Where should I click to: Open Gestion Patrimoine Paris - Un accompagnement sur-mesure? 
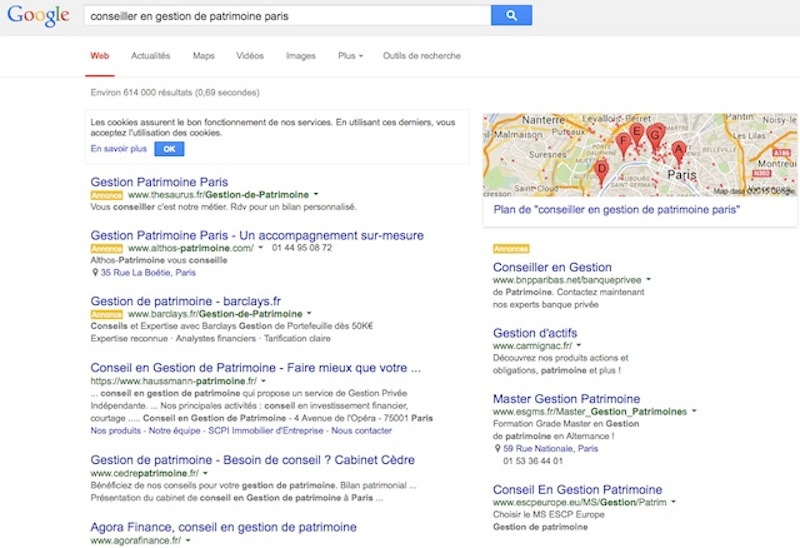257,235
